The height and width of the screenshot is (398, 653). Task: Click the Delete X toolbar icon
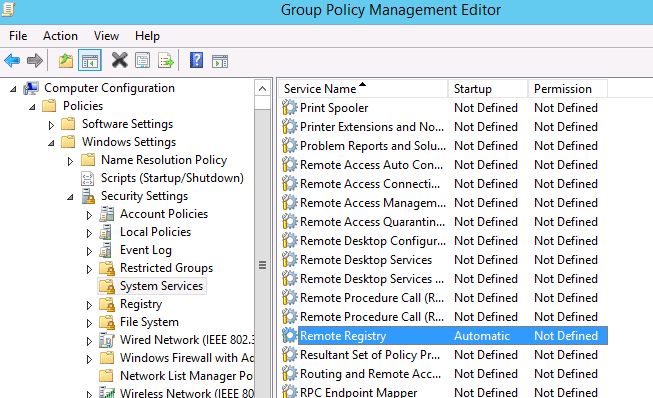pos(120,60)
